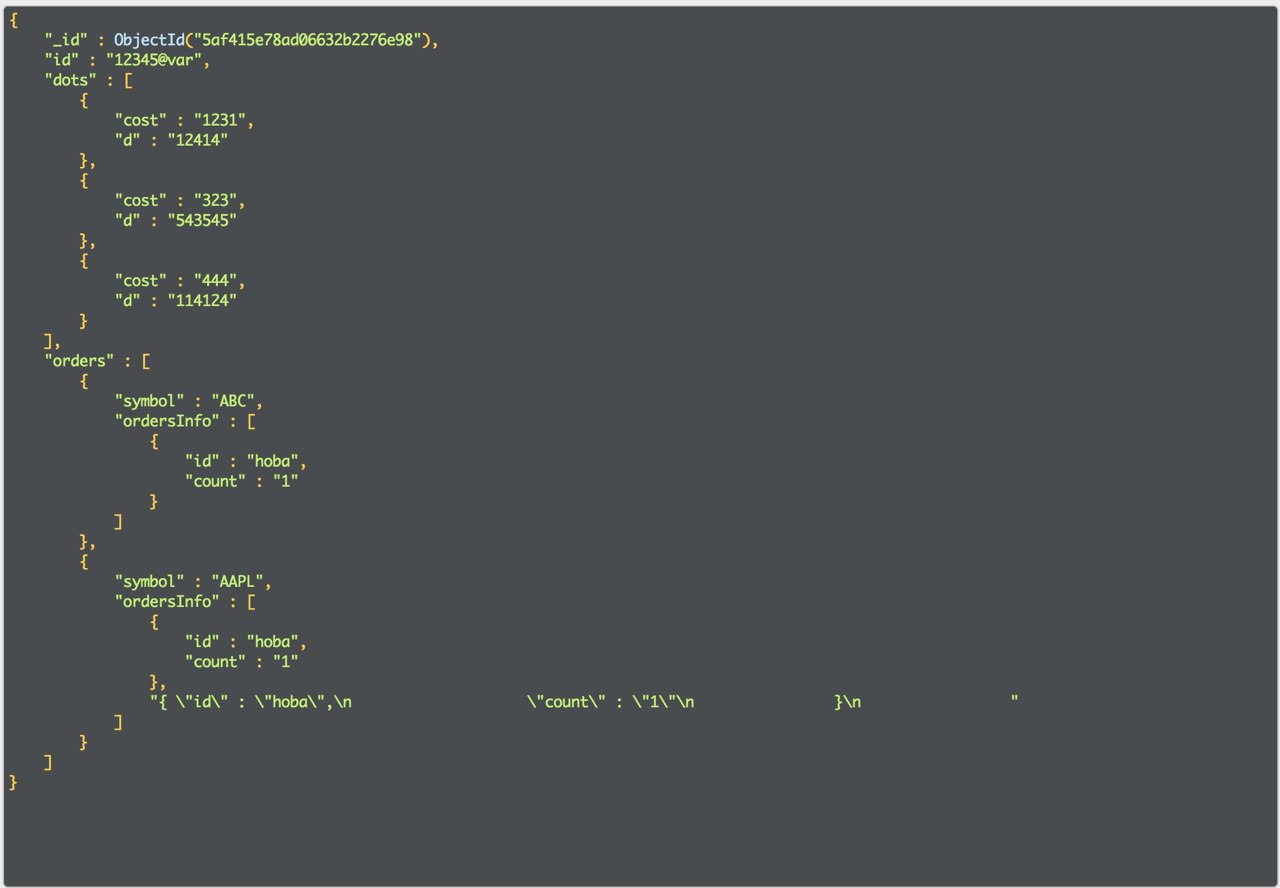This screenshot has height=888, width=1280.
Task: Click the opening bracket after "orders"
Action: (146, 360)
